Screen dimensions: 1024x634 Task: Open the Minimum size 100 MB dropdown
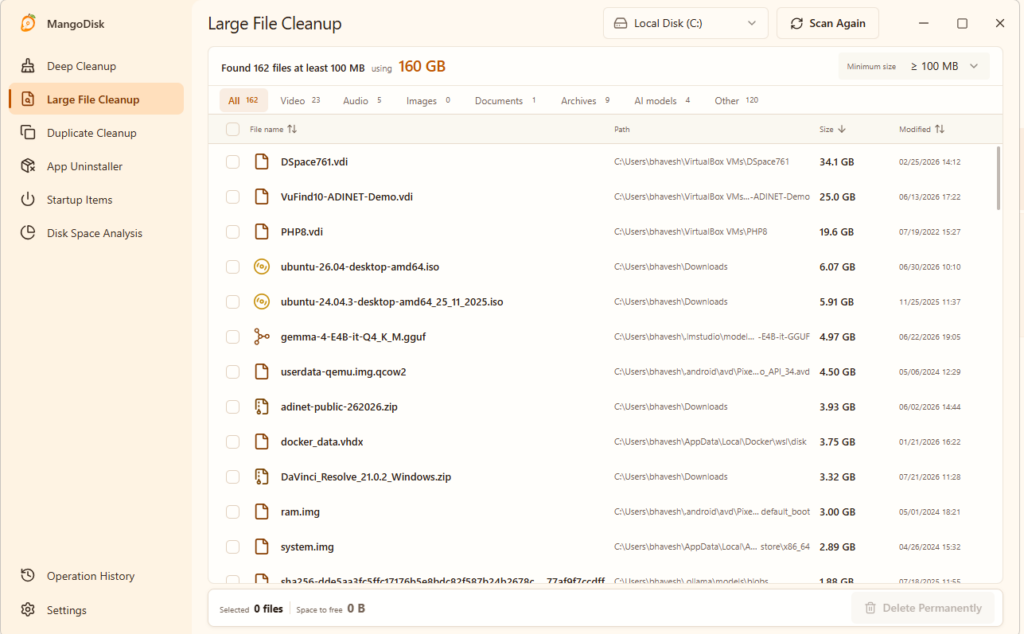(914, 66)
